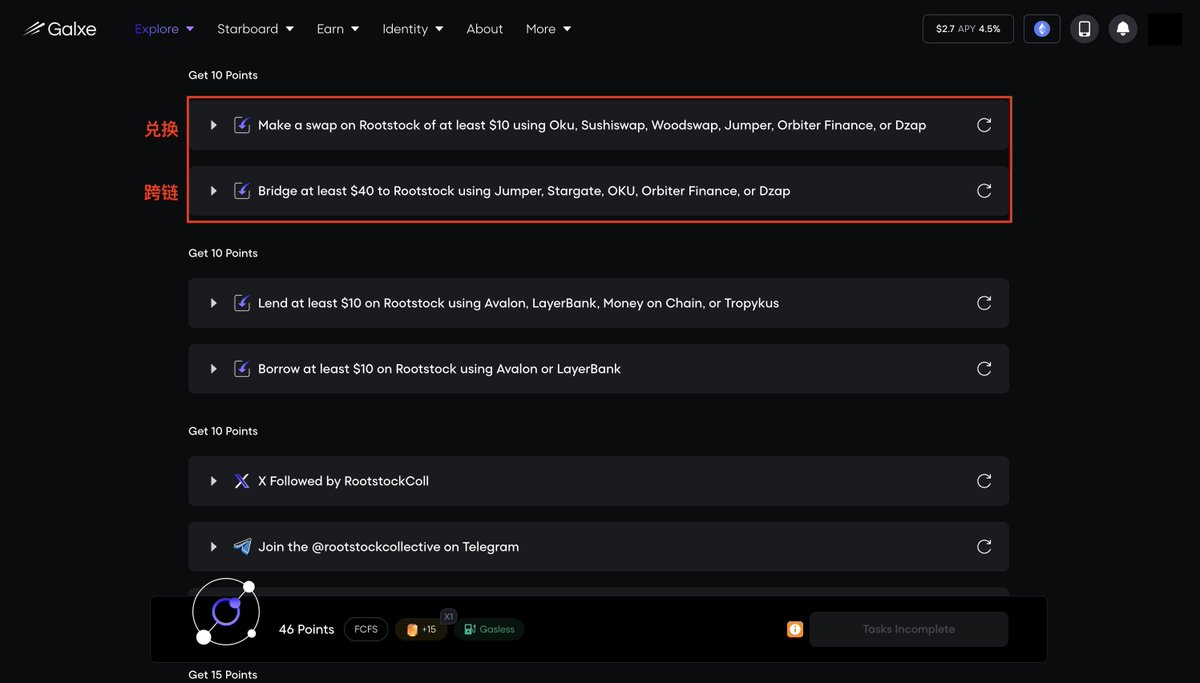The height and width of the screenshot is (683, 1200).
Task: Click the orange info icon
Action: [x=795, y=629]
